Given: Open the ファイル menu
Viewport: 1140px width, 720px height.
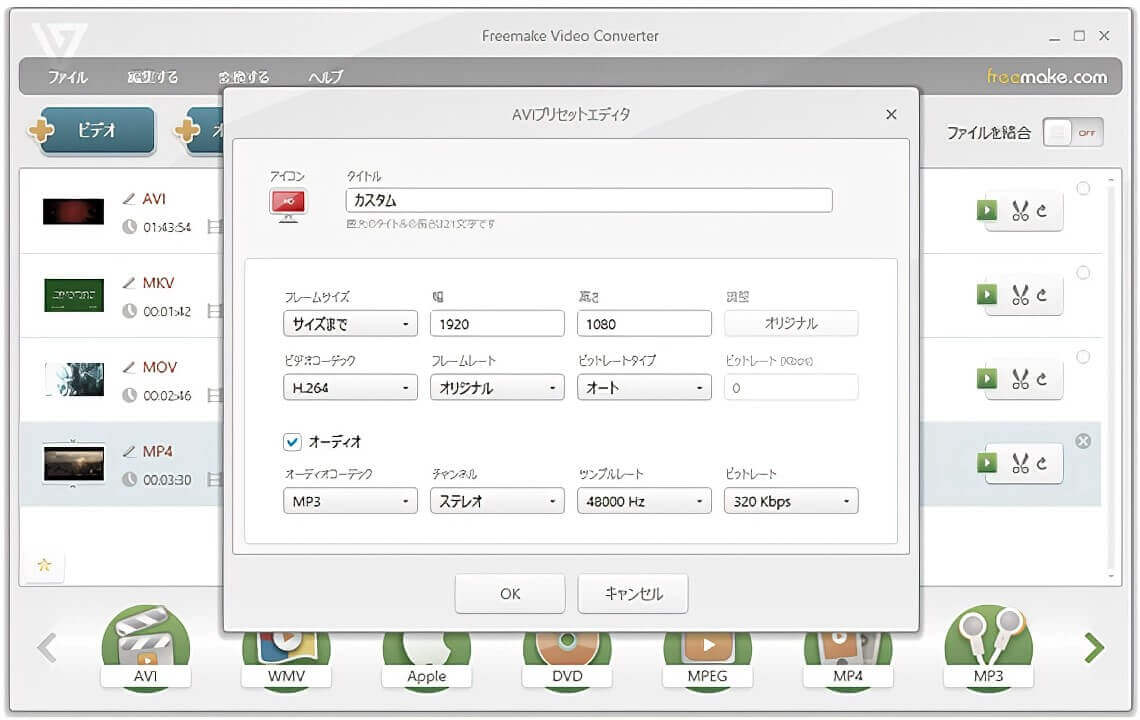Looking at the screenshot, I should [x=68, y=77].
